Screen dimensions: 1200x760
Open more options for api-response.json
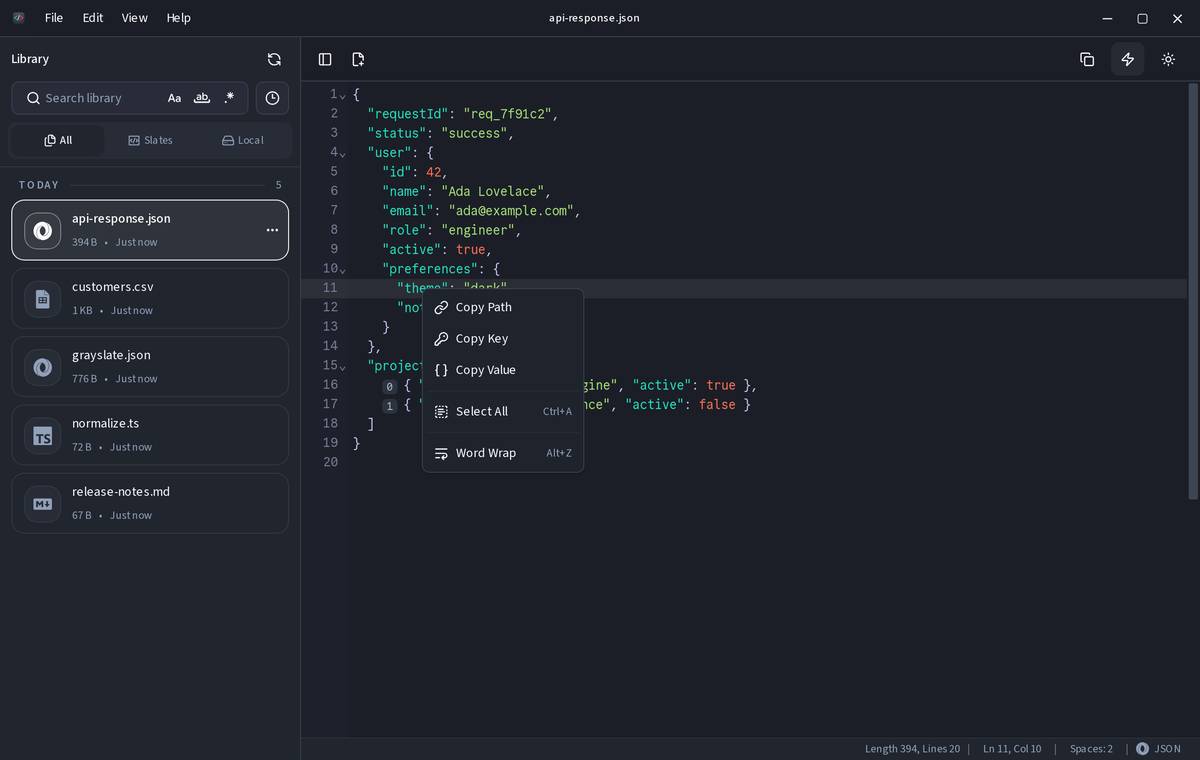coord(272,230)
